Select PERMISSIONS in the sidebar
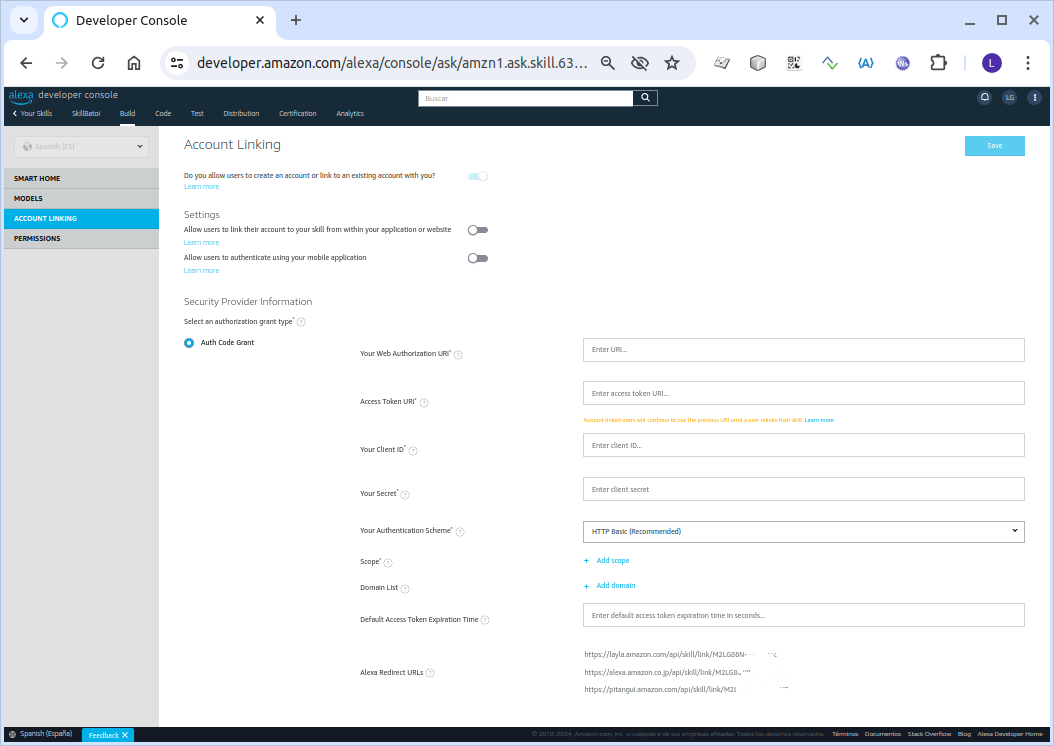This screenshot has height=746, width=1054. click(81, 239)
